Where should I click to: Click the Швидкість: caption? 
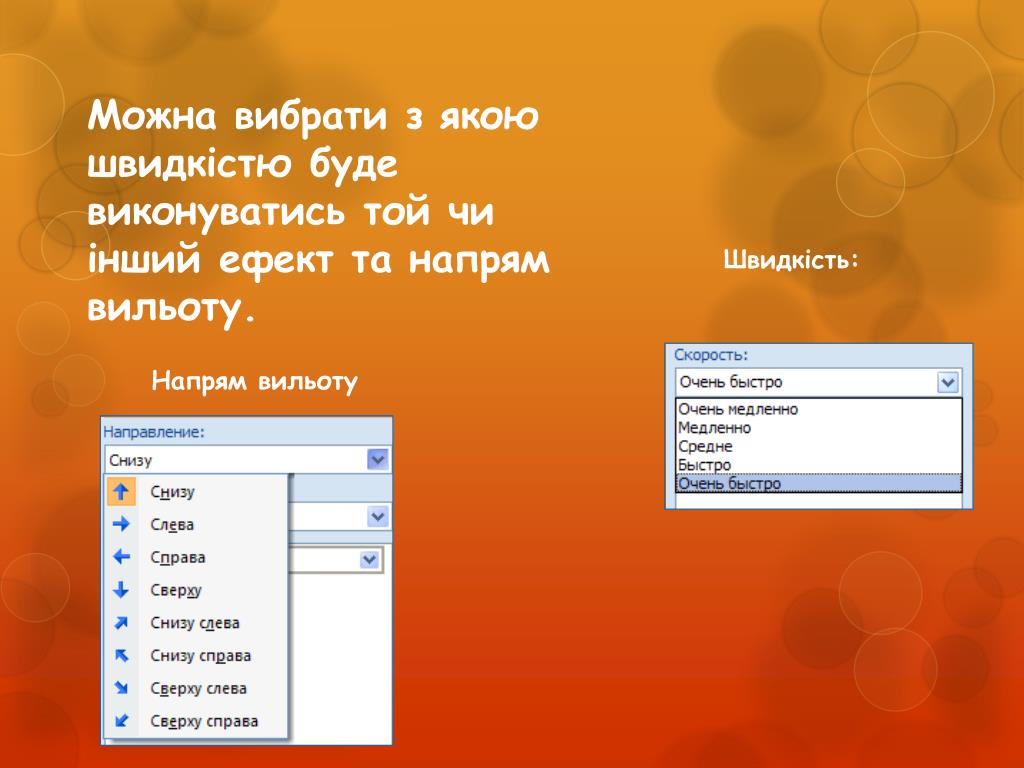[790, 259]
